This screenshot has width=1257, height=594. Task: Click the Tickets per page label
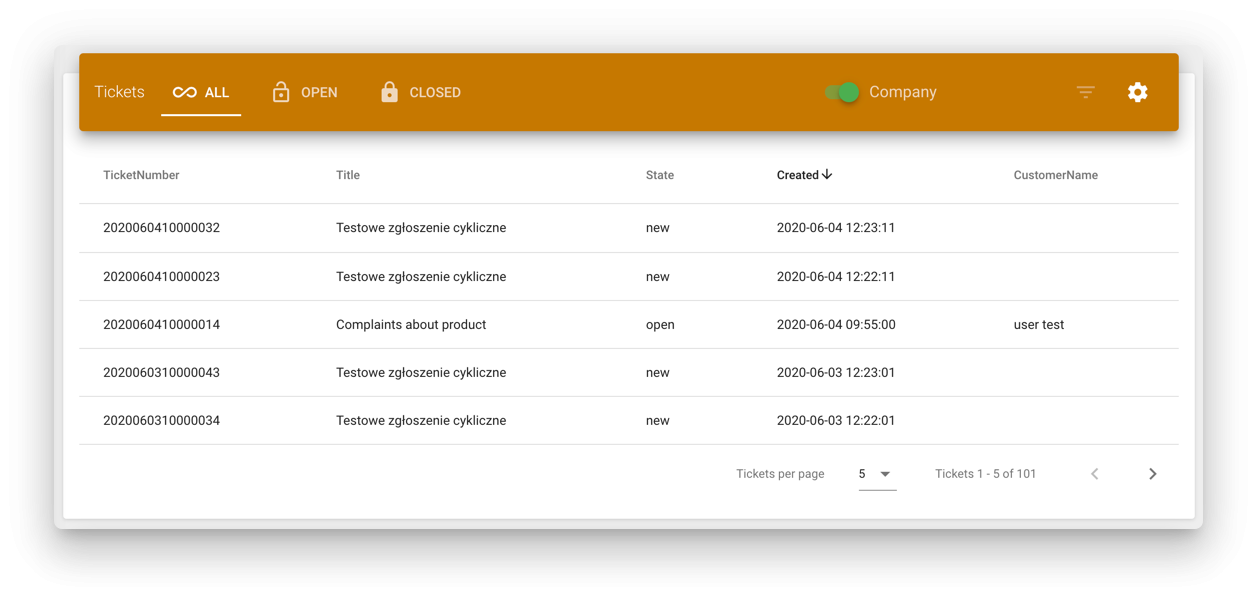(x=780, y=474)
